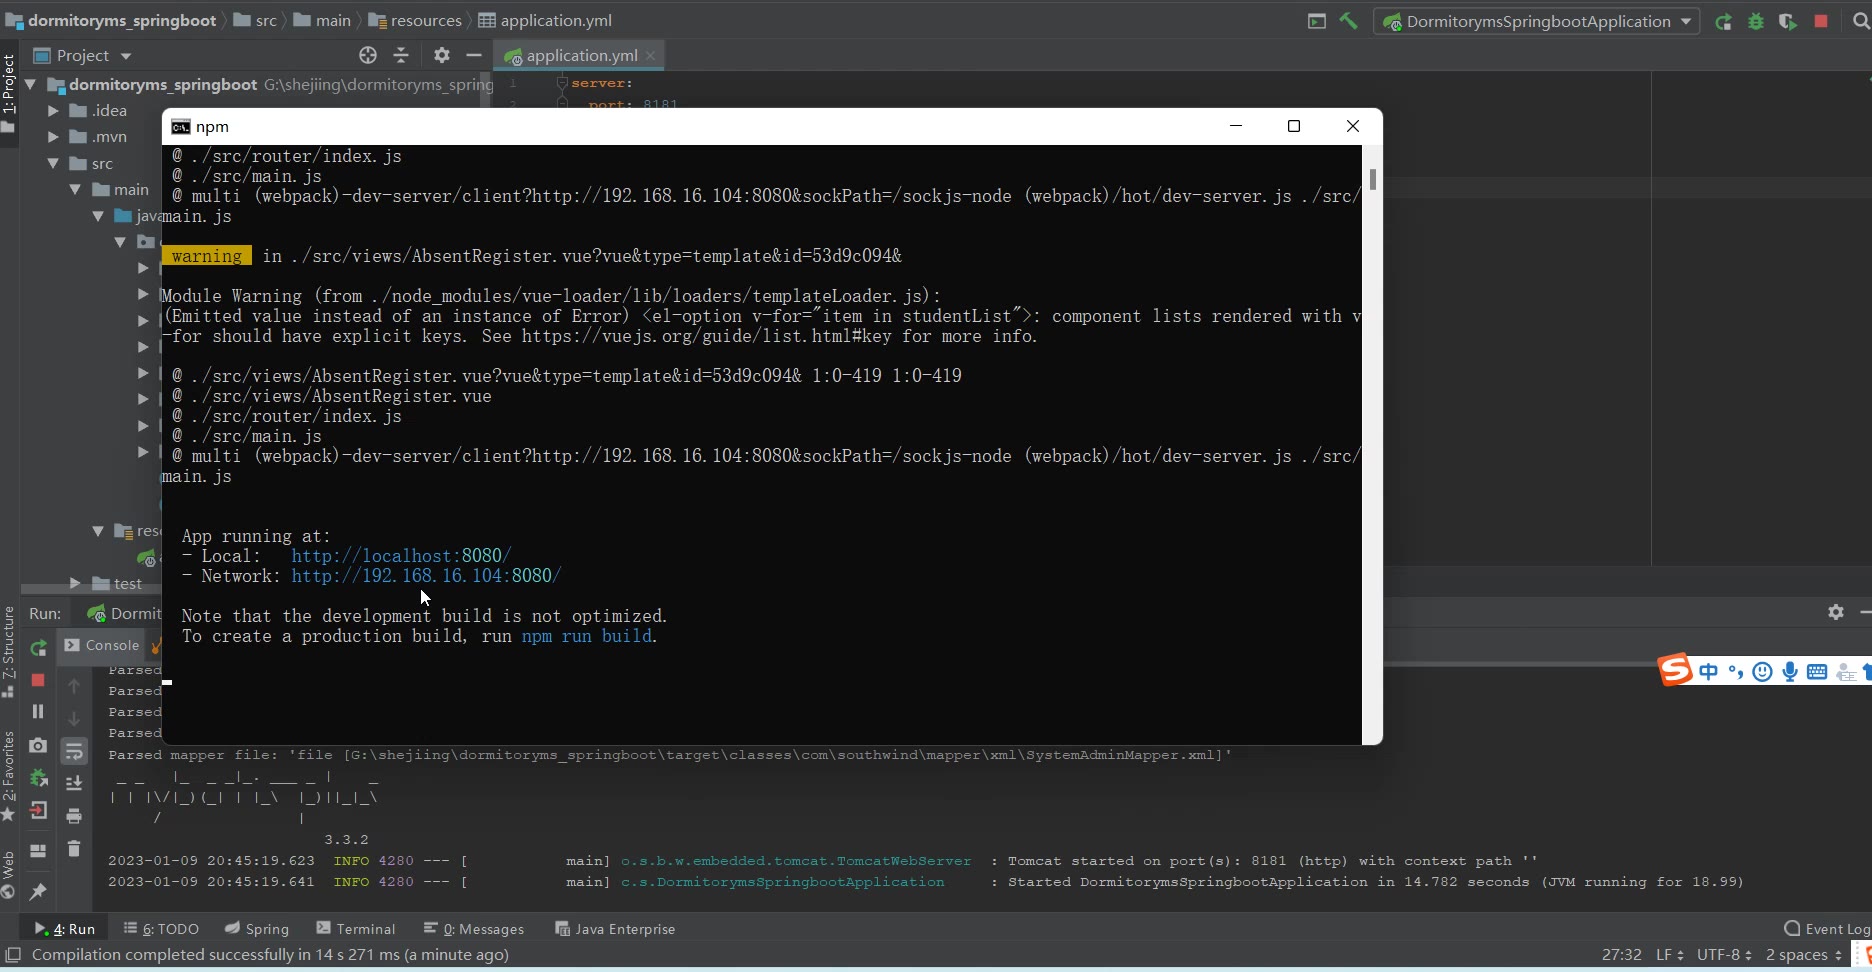Toggle soft-wrap in the console

[74, 751]
